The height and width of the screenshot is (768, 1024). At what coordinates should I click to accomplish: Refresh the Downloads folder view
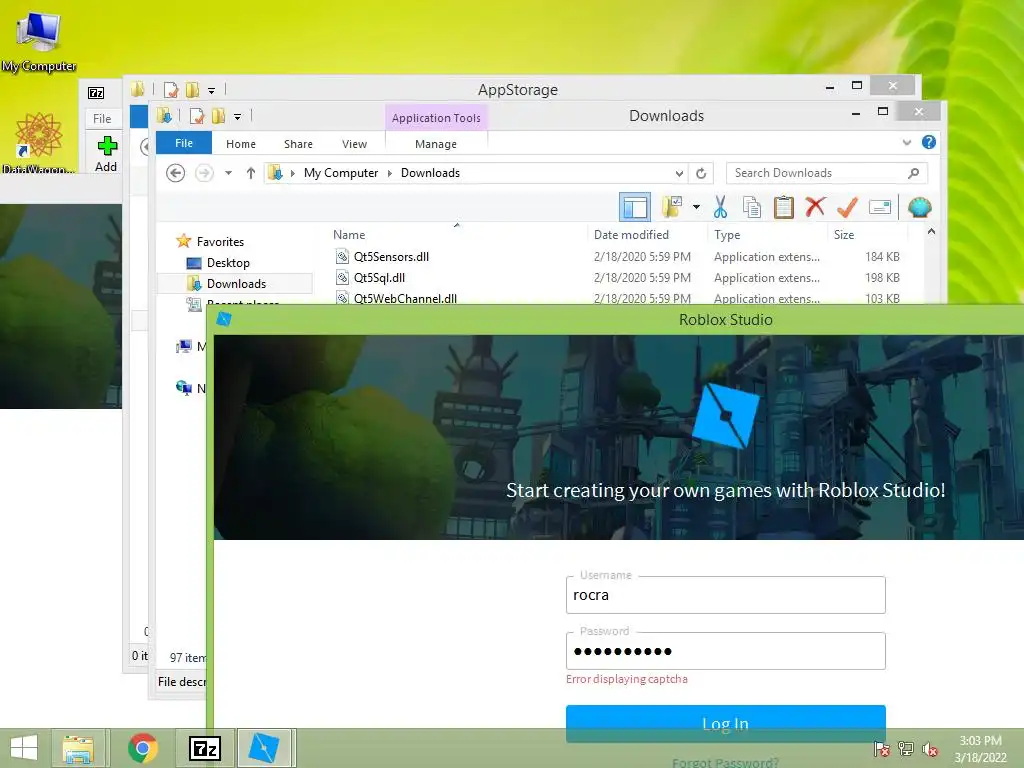coord(701,173)
